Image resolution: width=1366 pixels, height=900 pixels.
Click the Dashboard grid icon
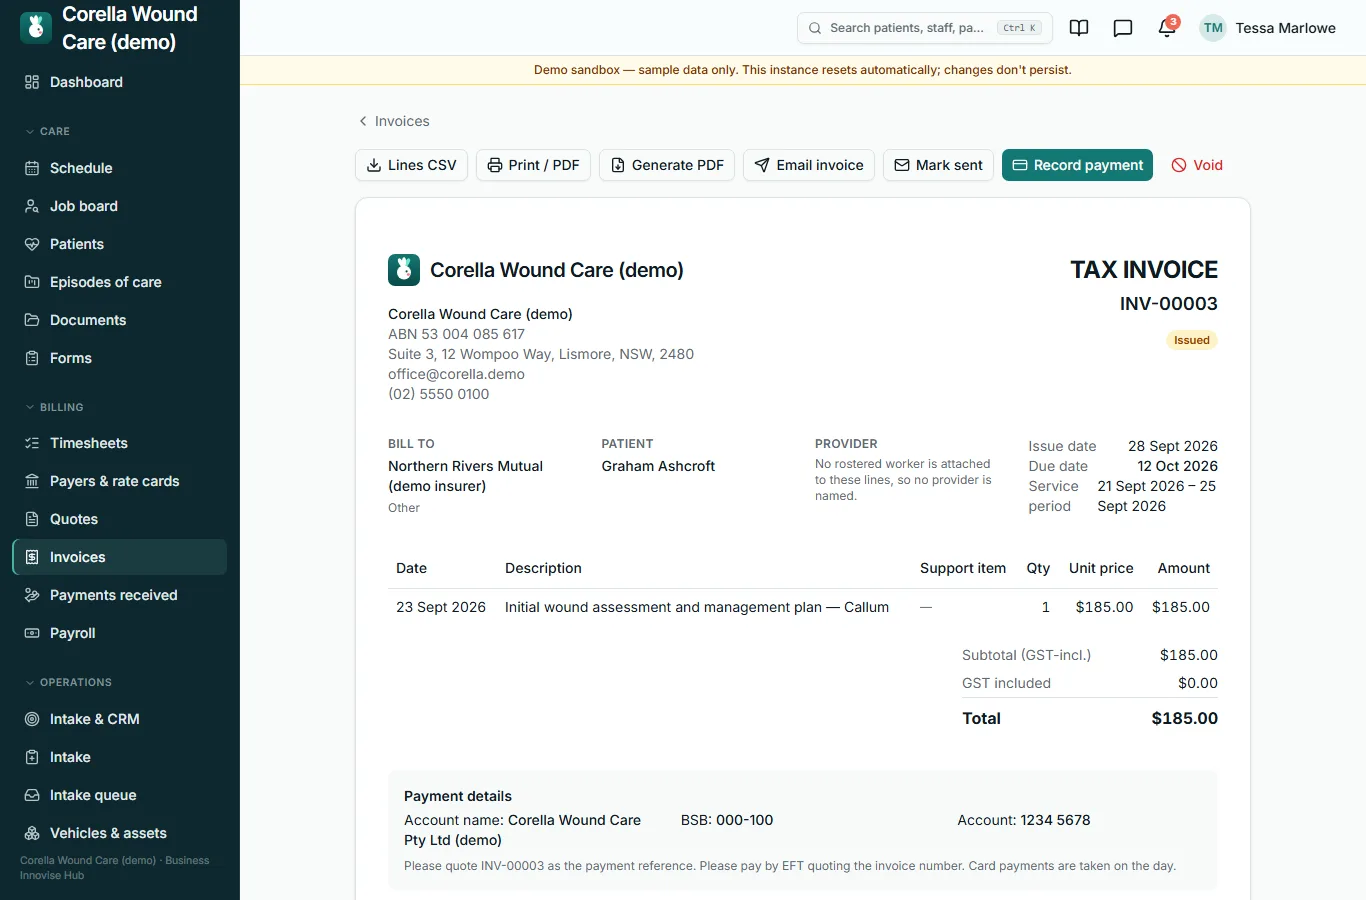tap(32, 82)
